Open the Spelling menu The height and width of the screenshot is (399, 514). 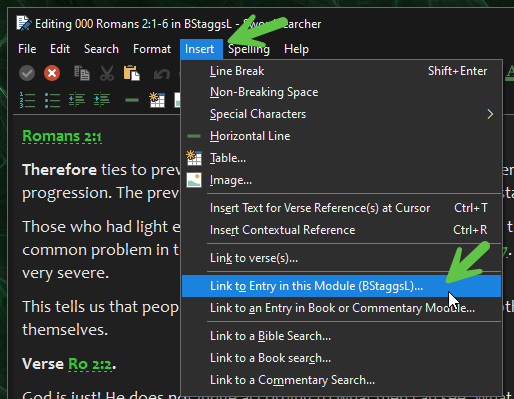pyautogui.click(x=249, y=49)
